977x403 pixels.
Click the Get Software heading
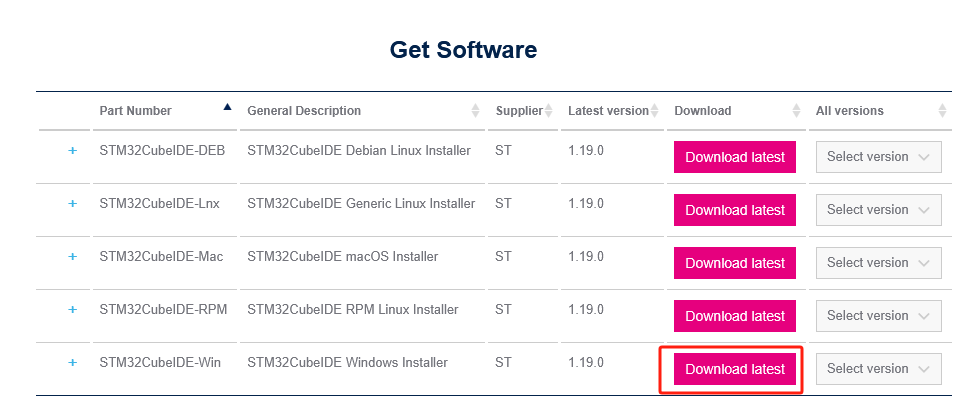(464, 49)
